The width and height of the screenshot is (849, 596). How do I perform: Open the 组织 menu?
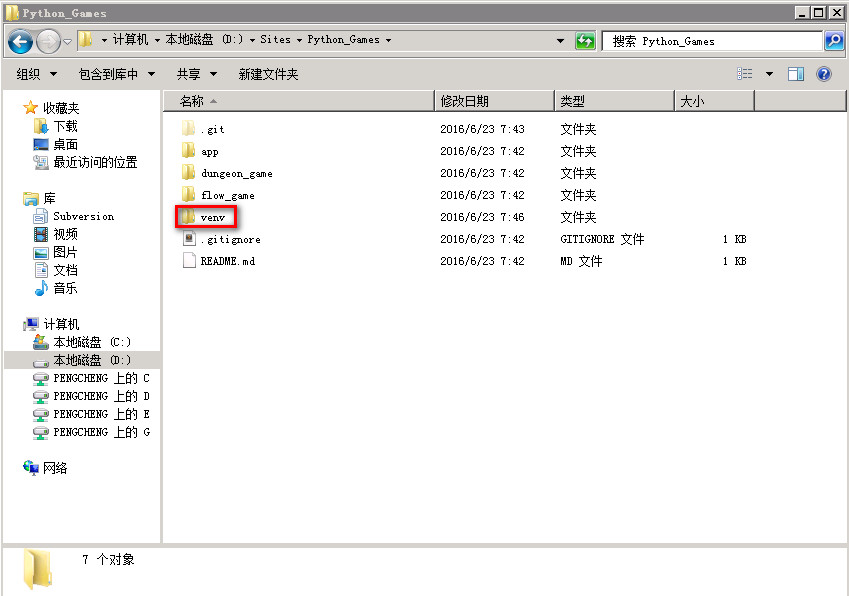[36, 74]
